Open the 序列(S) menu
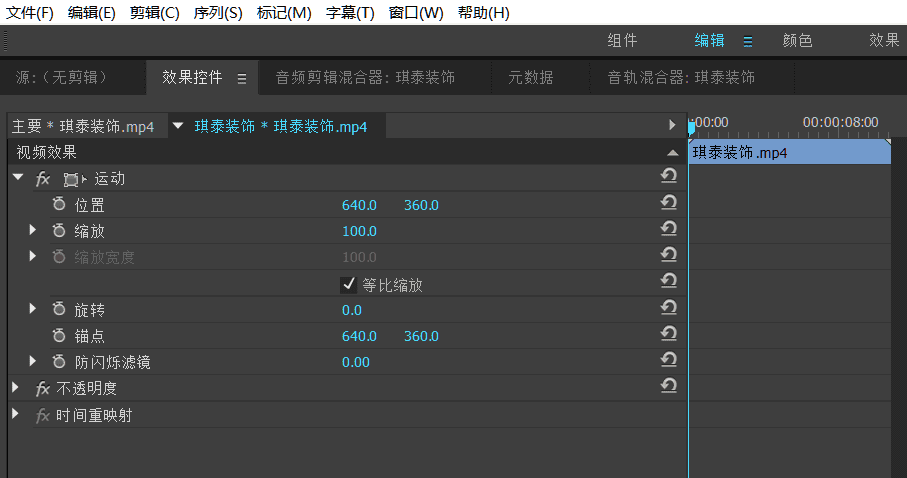Viewport: 907px width, 478px height. pos(218,13)
